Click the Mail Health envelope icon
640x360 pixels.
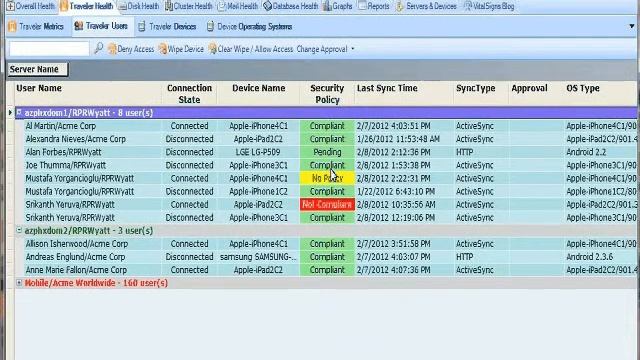click(222, 6)
